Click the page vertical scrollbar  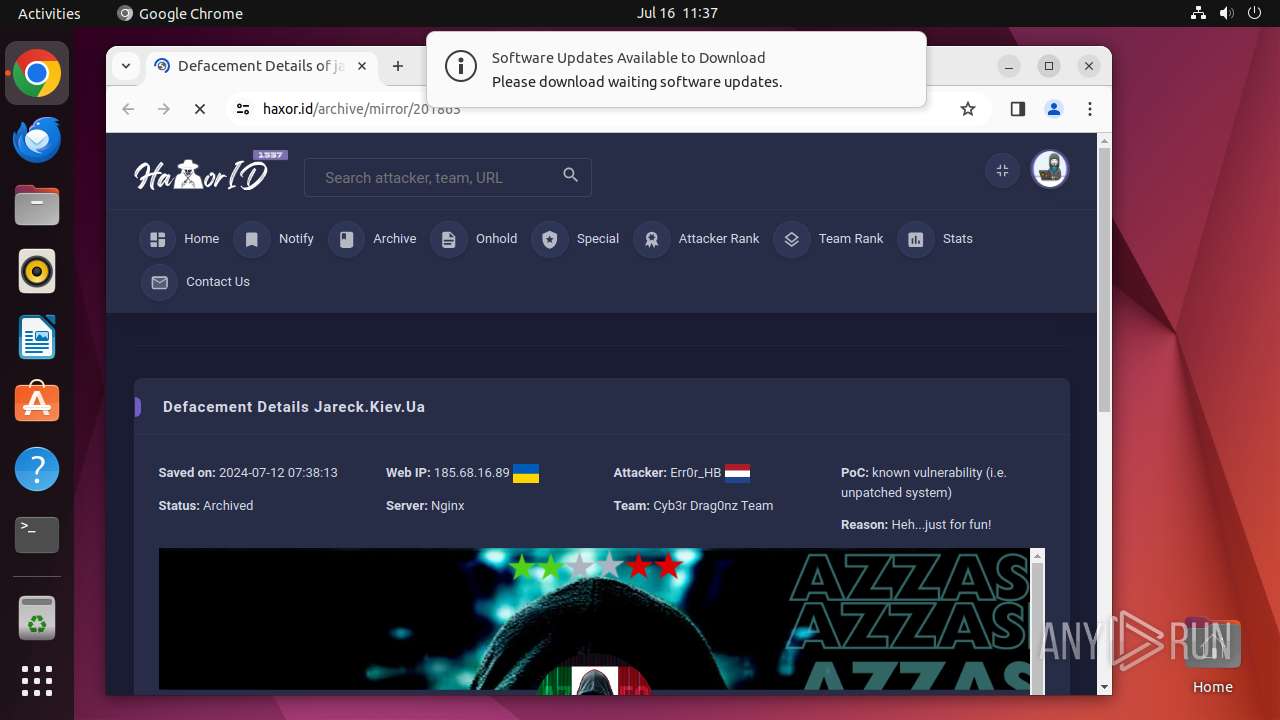pos(1104,278)
